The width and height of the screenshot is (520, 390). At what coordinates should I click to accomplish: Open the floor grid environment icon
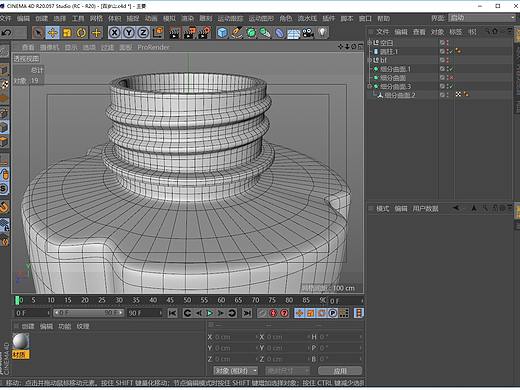[x=294, y=33]
